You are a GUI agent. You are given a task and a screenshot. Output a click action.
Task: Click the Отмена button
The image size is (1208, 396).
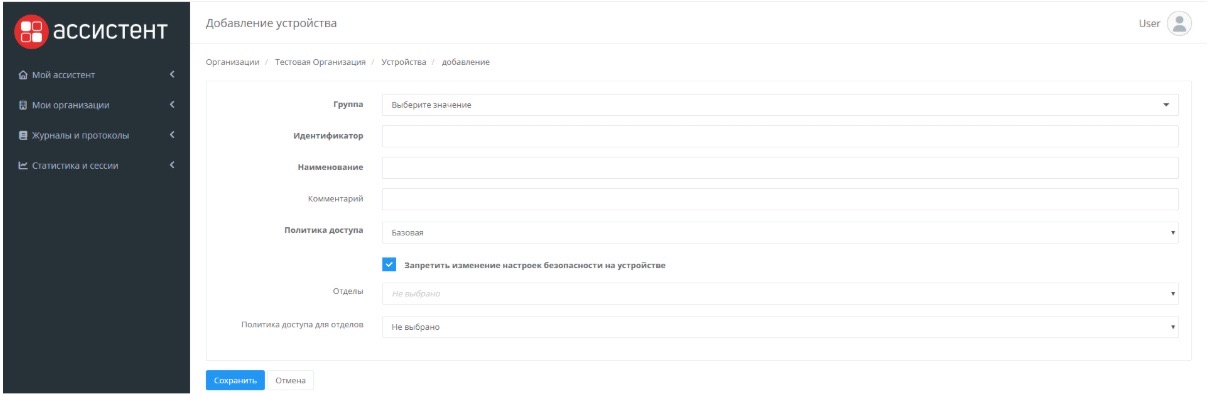(290, 380)
